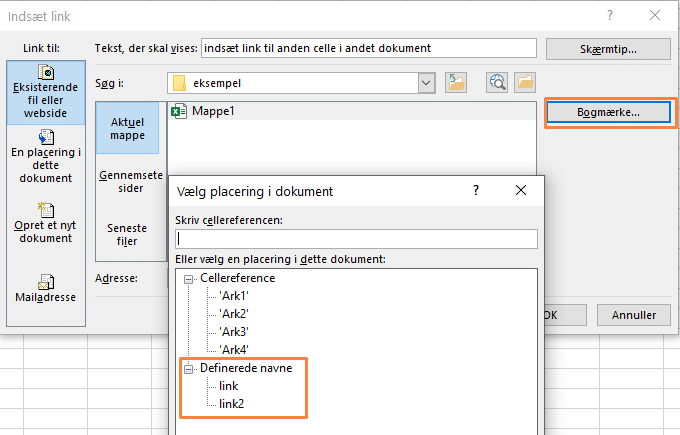This screenshot has height=435, width=680.
Task: Collapse the Cellereference tree node
Action: point(187,278)
